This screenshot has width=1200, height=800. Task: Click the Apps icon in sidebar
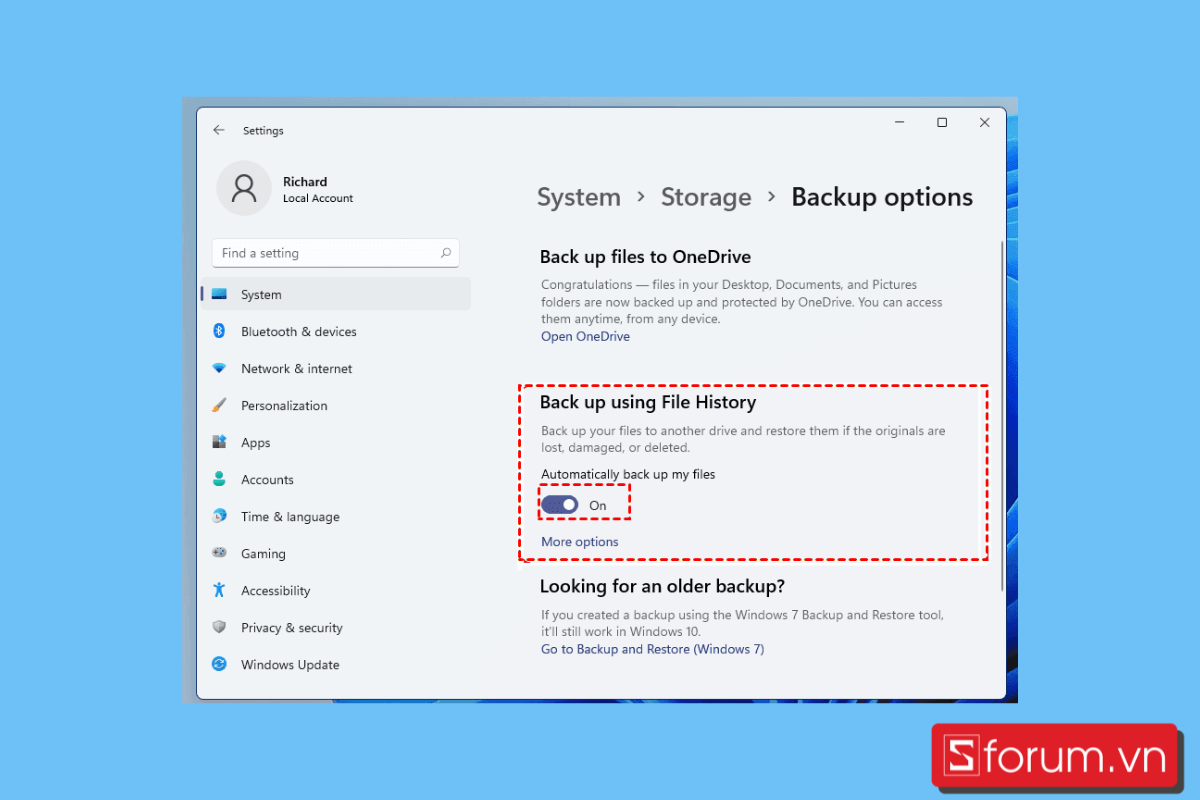pyautogui.click(x=219, y=442)
